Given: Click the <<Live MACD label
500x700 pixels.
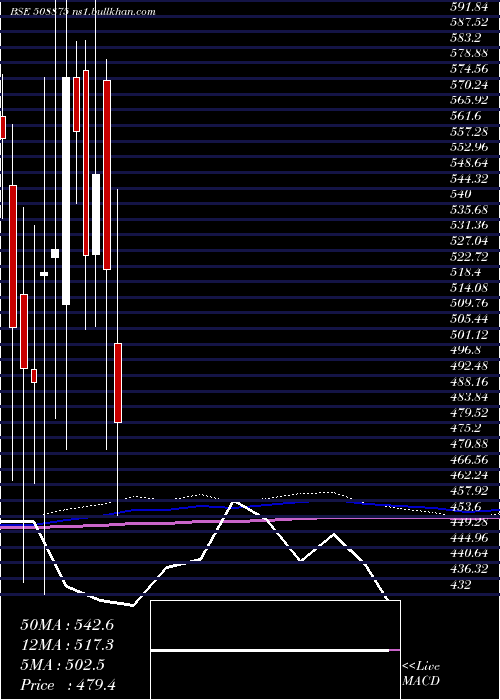Looking at the screenshot, I should click(x=421, y=673).
